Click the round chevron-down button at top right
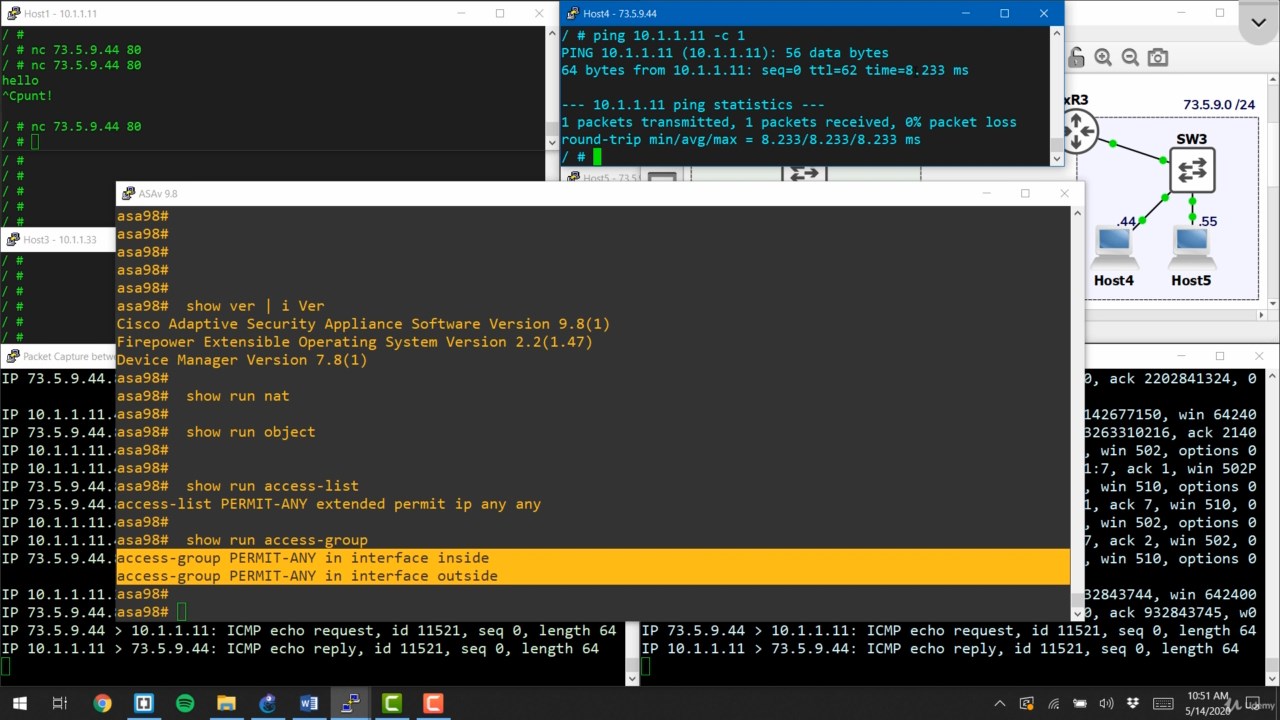The height and width of the screenshot is (720, 1280). click(x=1259, y=21)
